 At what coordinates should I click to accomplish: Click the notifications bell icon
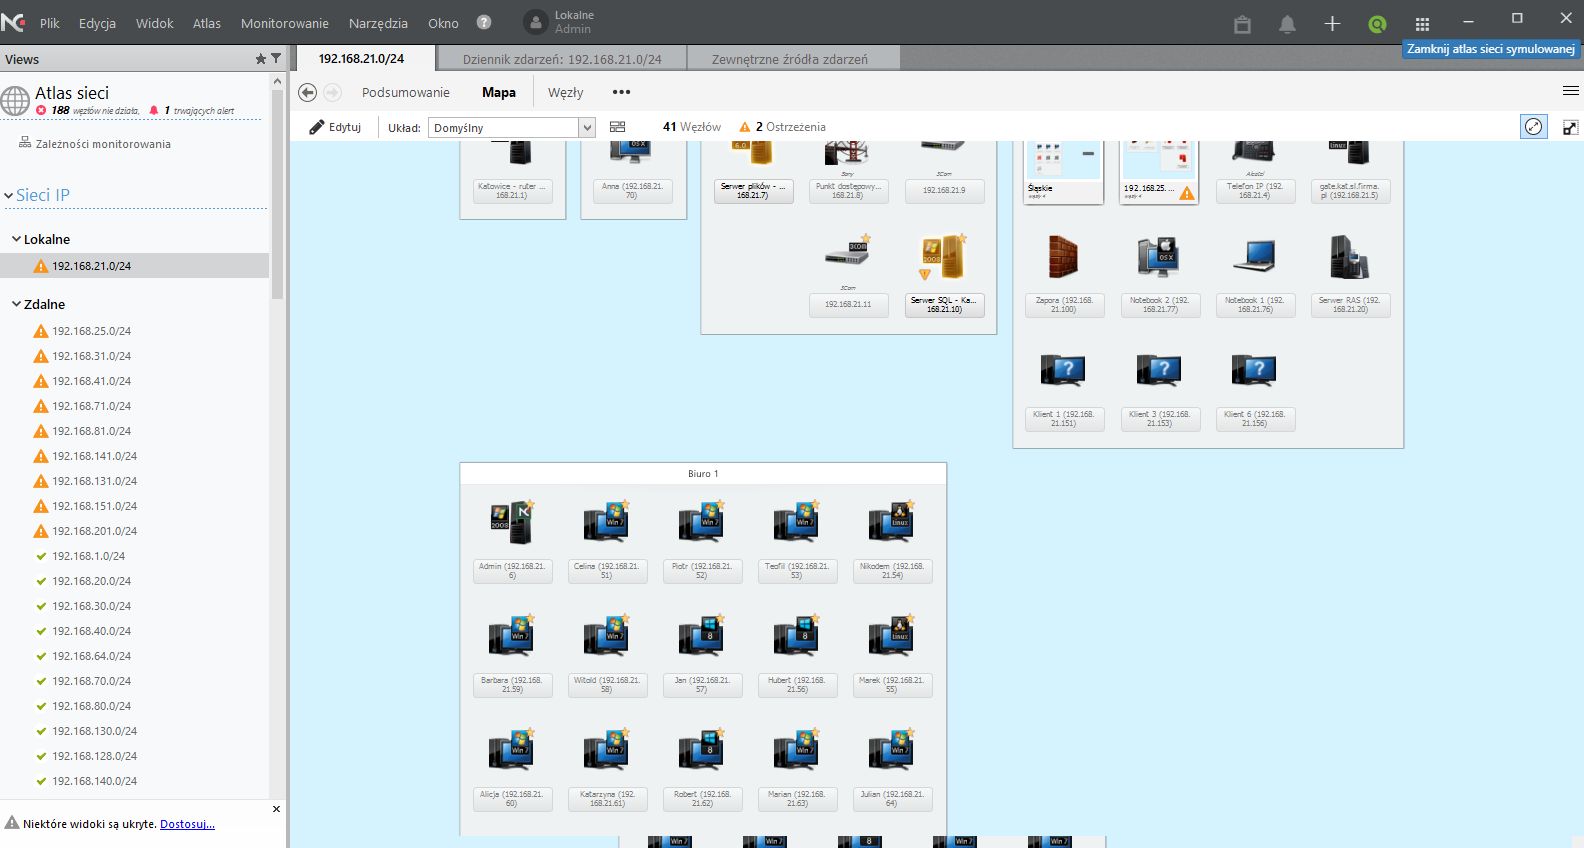point(1287,24)
